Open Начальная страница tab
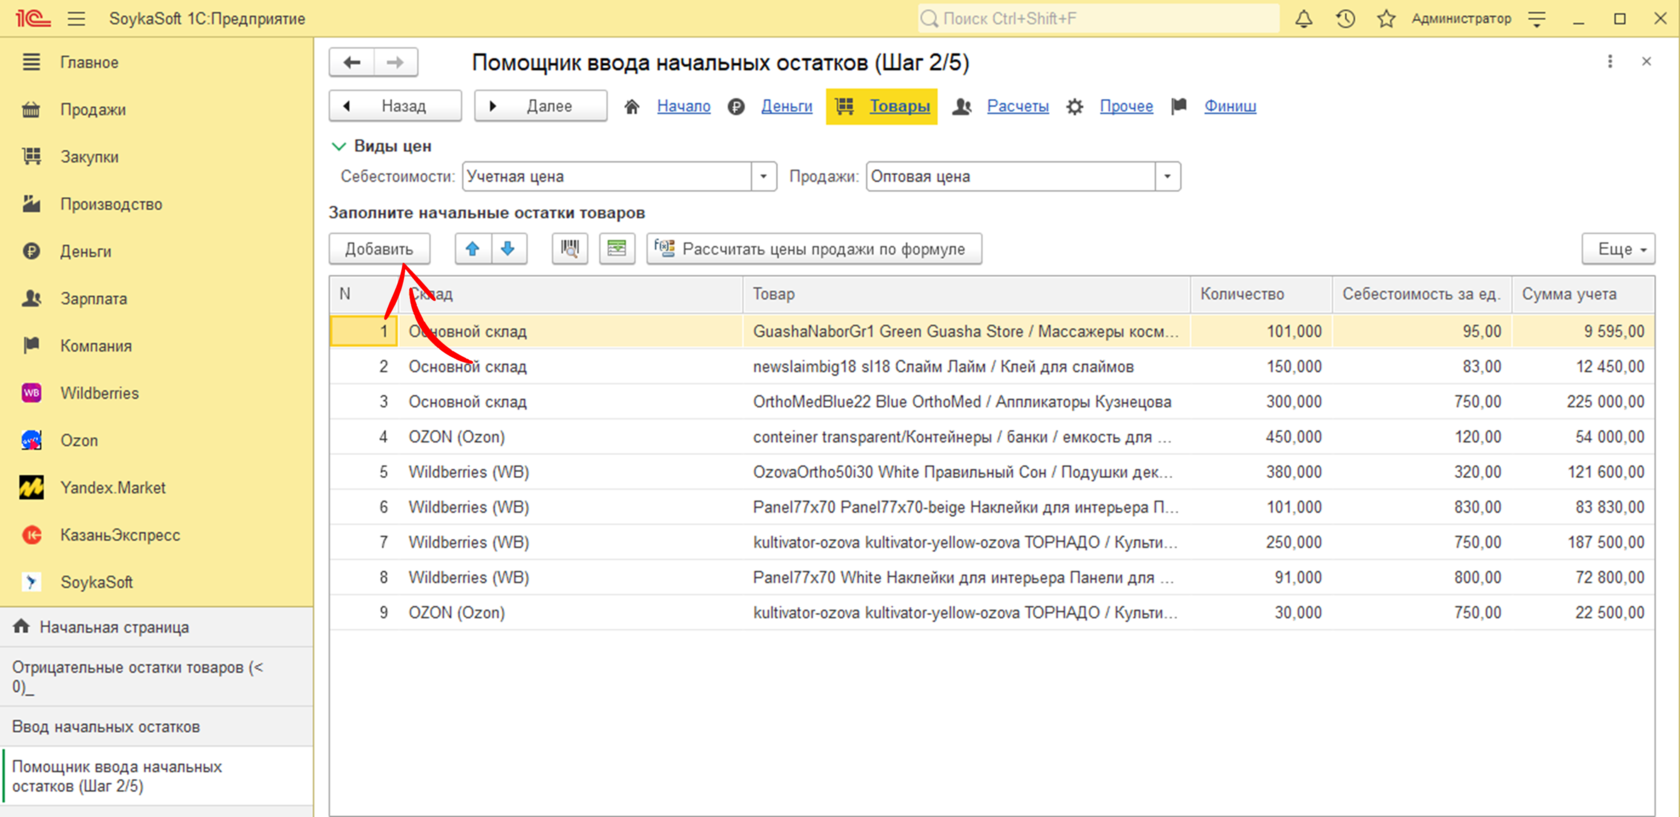The height and width of the screenshot is (817, 1680). (x=157, y=627)
